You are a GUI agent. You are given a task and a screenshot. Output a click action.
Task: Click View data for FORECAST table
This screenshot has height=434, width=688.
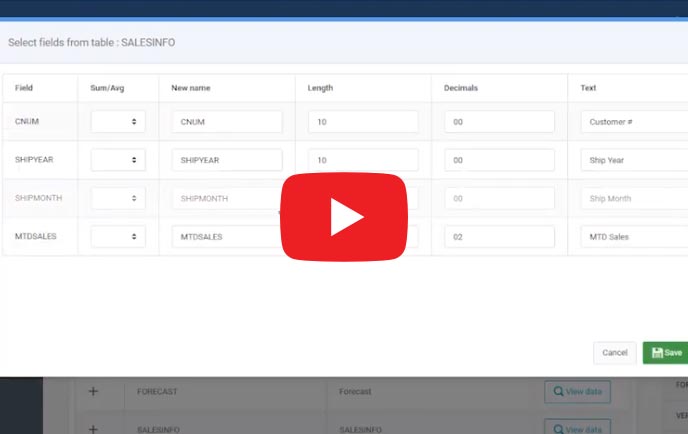577,392
